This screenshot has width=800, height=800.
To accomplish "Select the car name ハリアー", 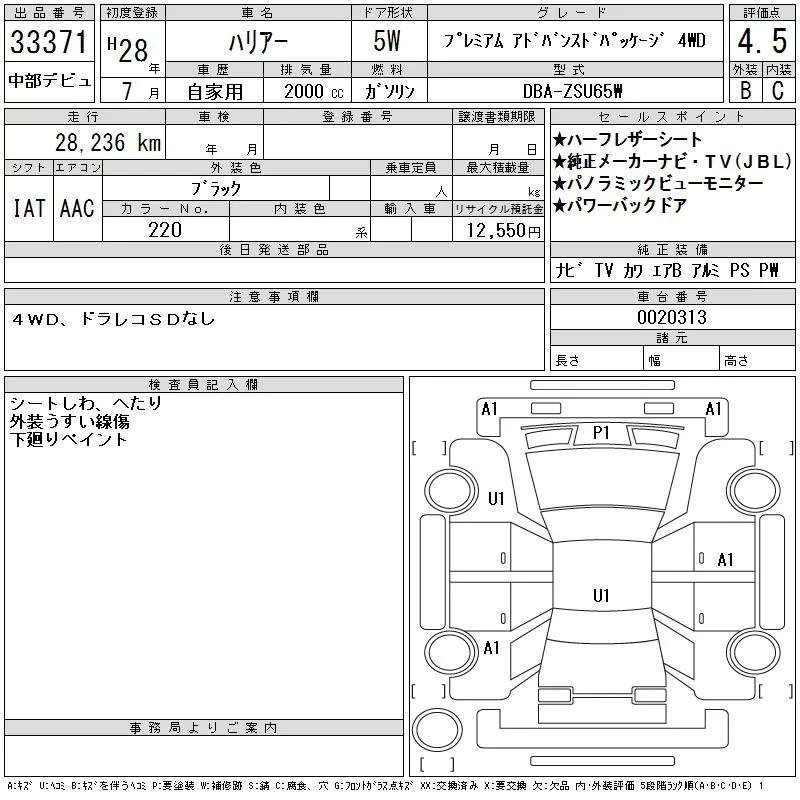I will click(256, 42).
